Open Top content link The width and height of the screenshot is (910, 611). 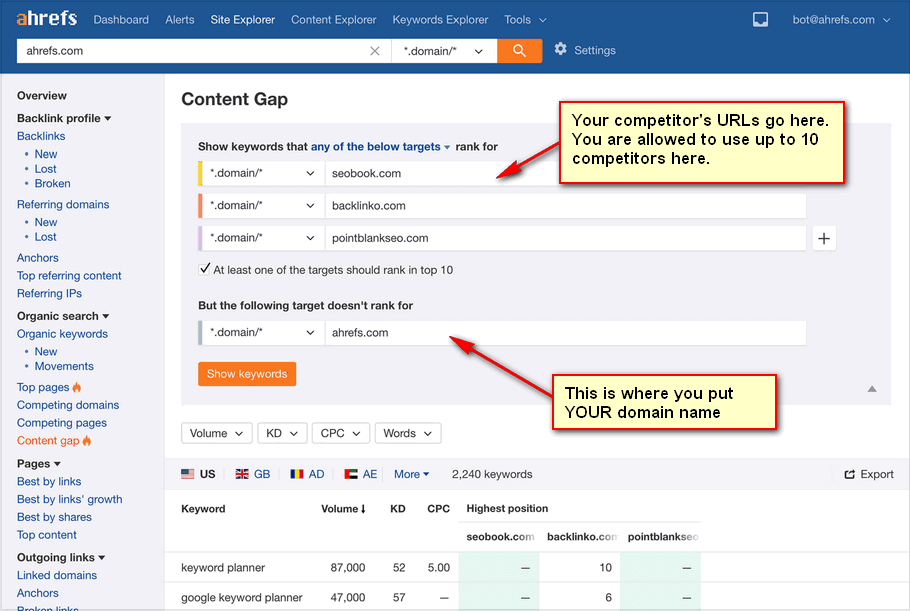click(46, 535)
